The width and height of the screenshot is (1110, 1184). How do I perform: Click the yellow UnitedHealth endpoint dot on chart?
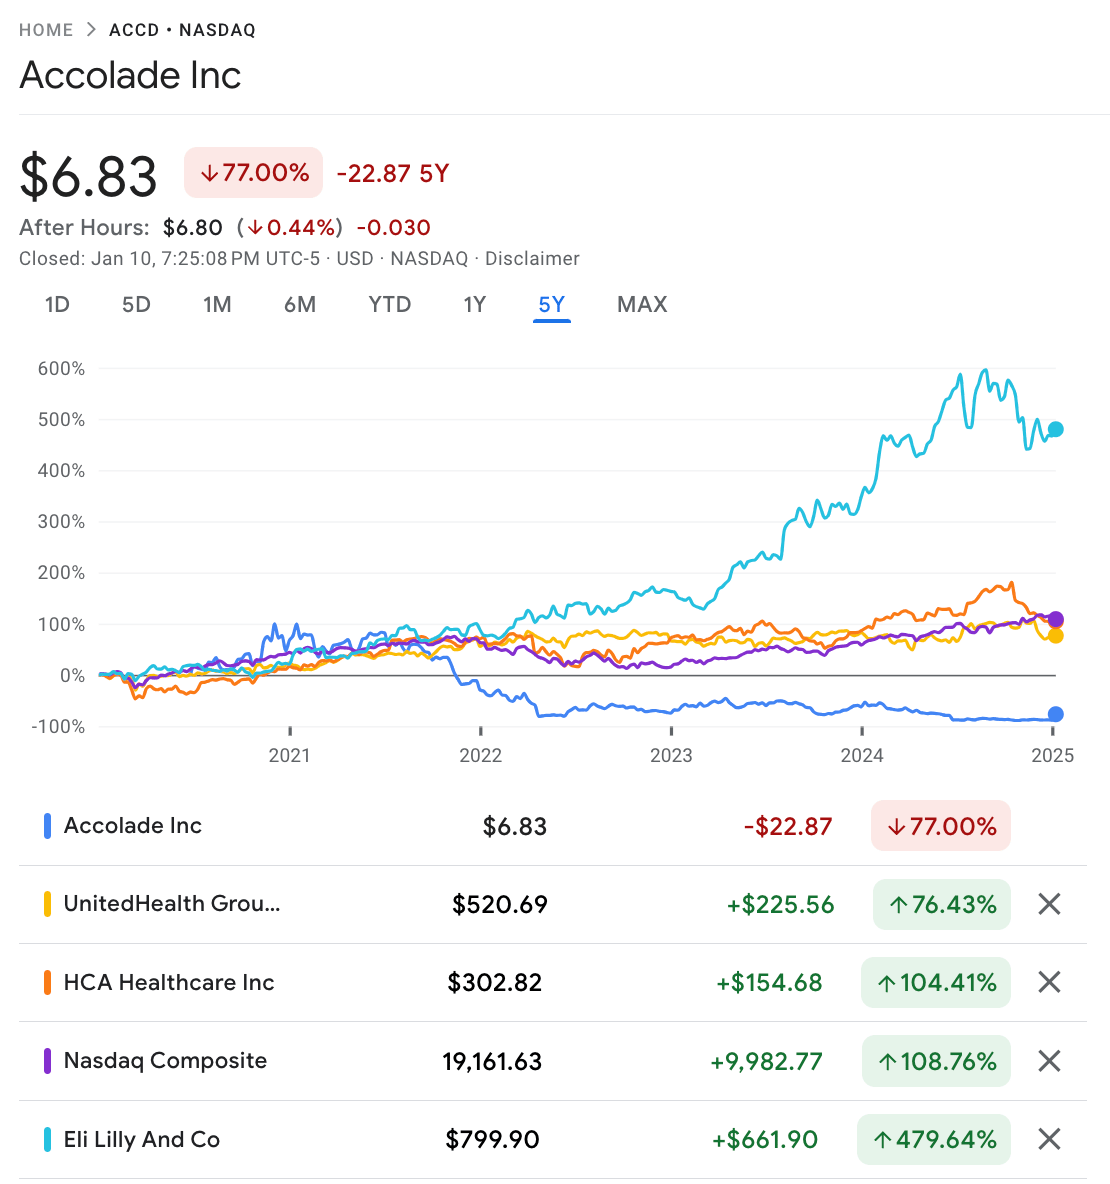click(x=1055, y=636)
